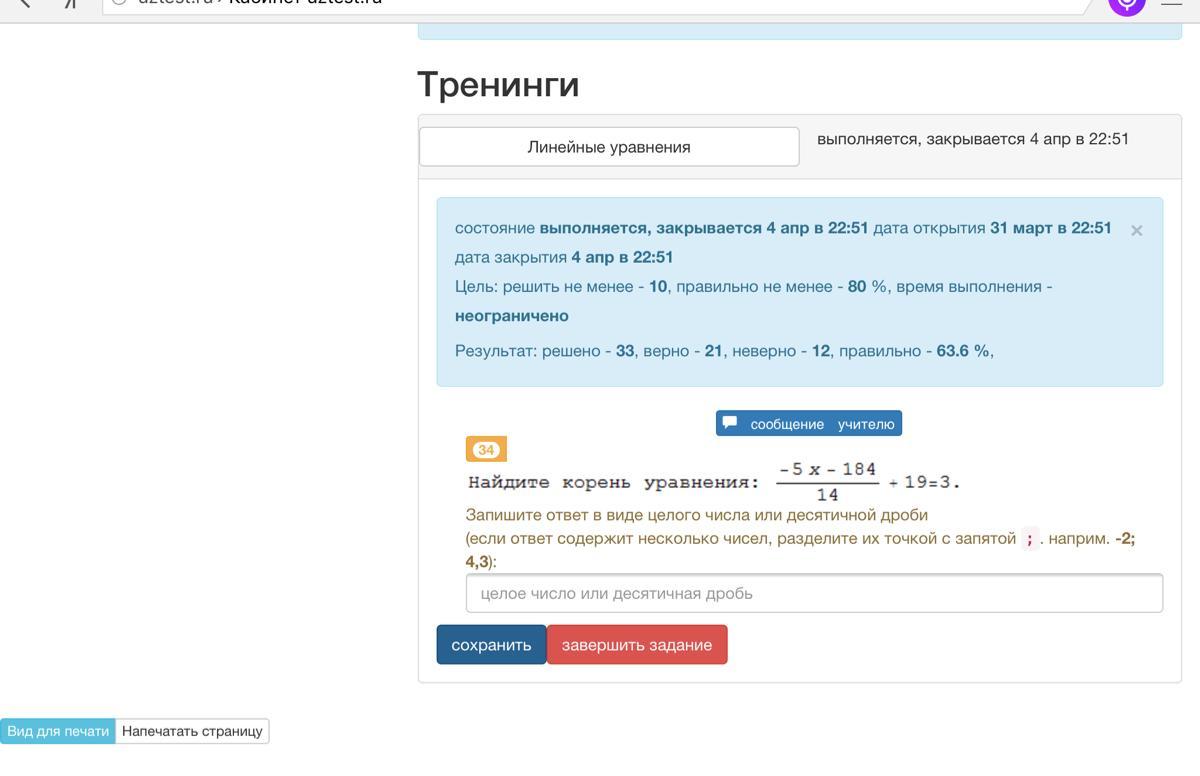The image size is (1200, 776).
Task: Click the equation fraction image
Action: [827, 481]
